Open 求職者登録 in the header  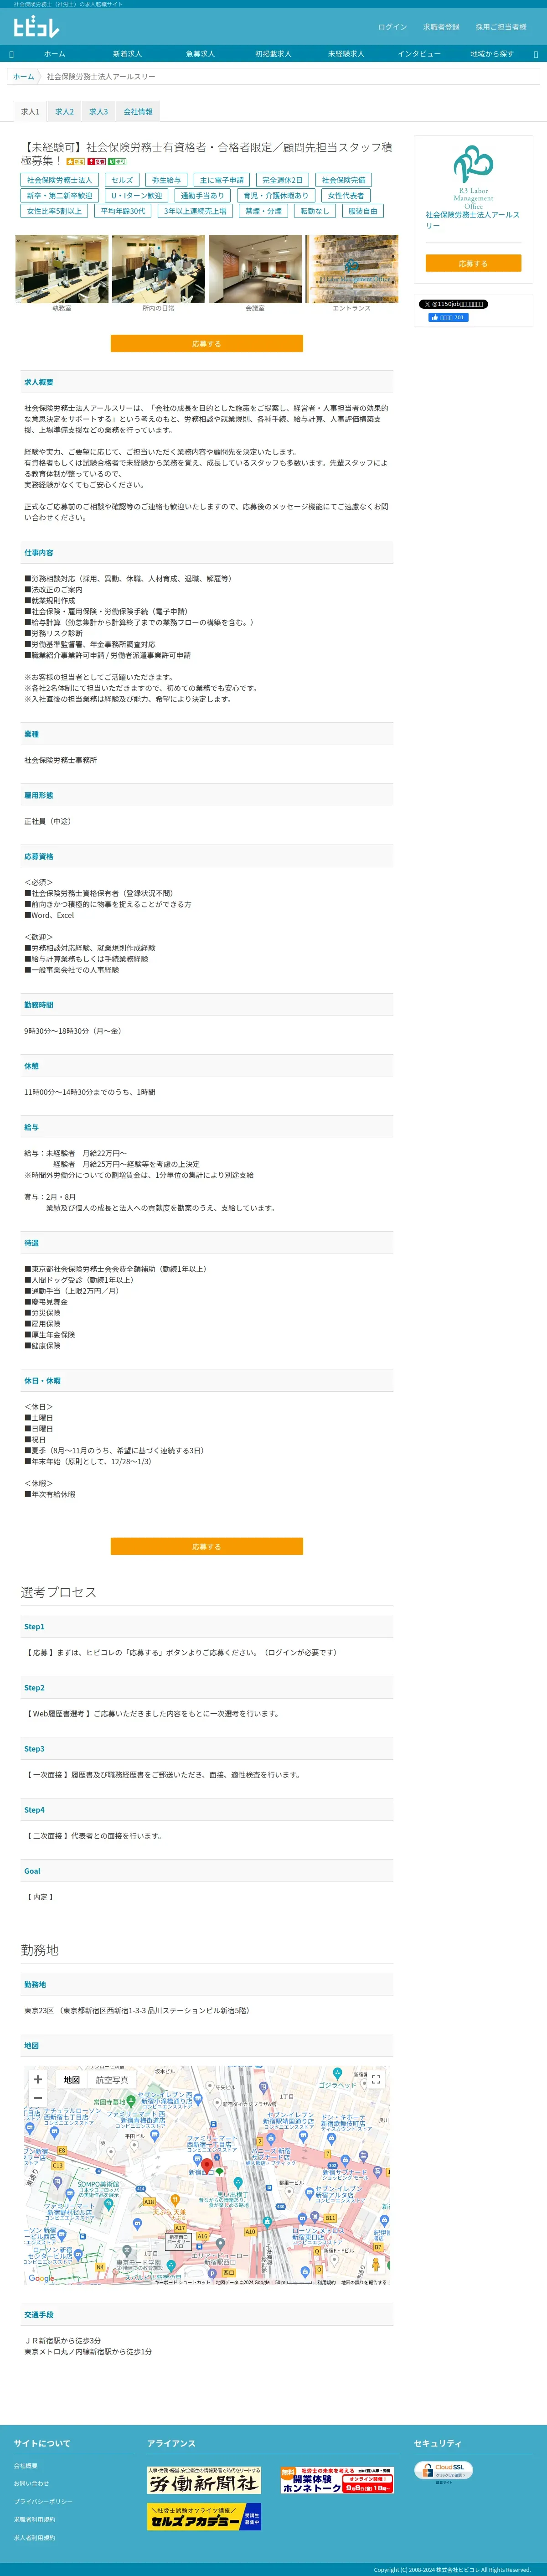pos(441,27)
